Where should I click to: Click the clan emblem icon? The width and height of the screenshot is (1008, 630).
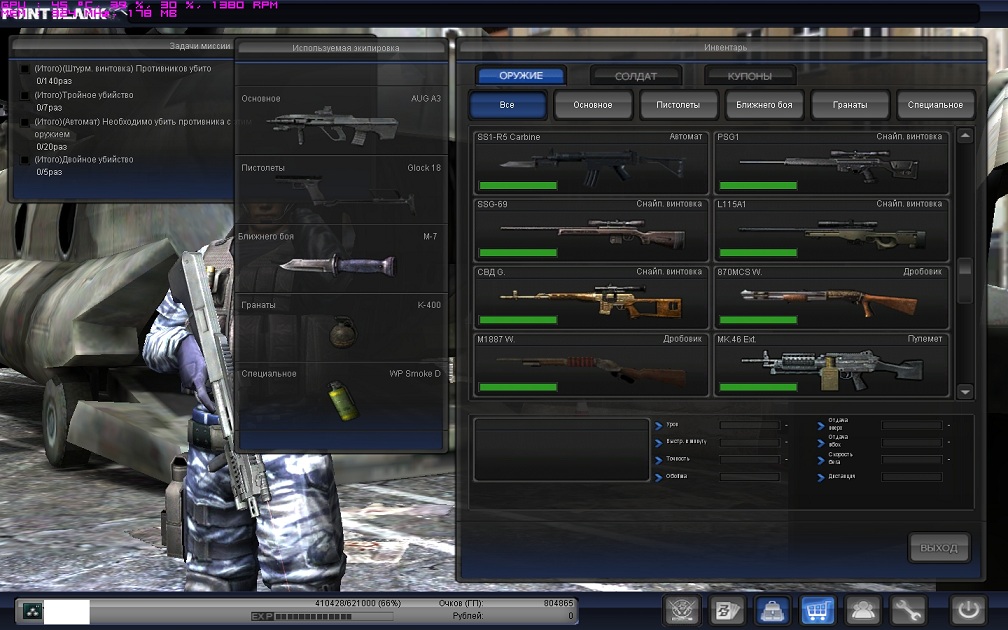pos(681,610)
